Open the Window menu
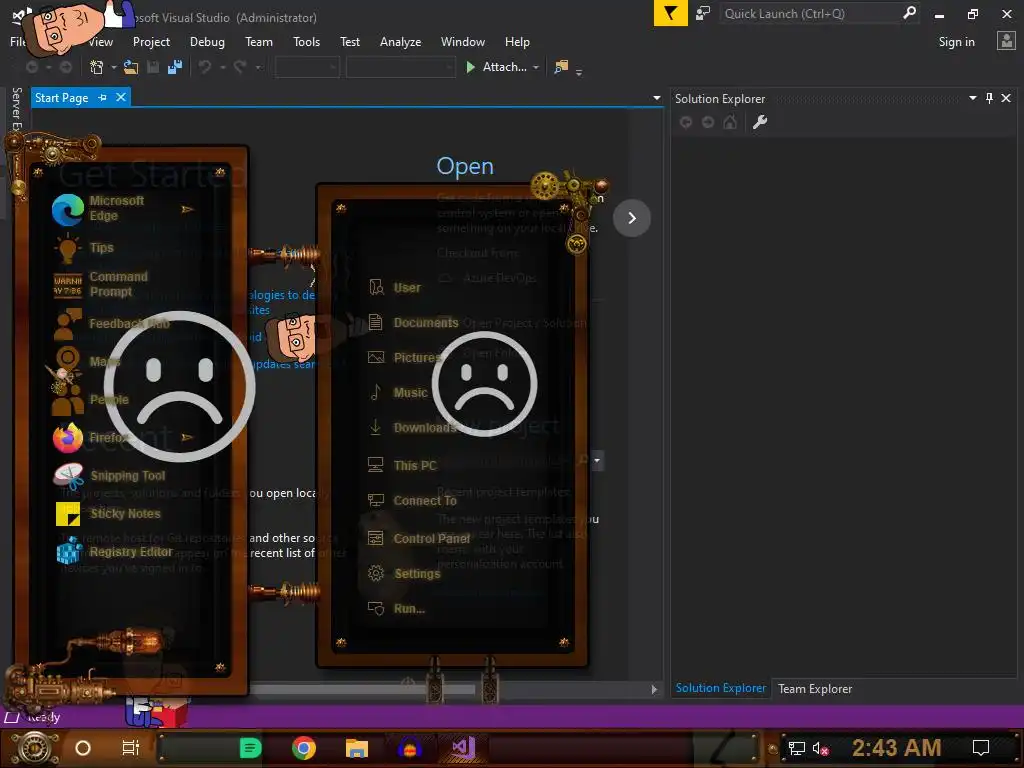 (x=462, y=42)
